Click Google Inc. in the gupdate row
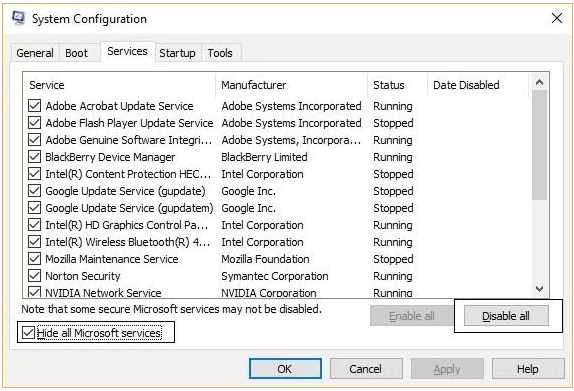 [x=249, y=191]
